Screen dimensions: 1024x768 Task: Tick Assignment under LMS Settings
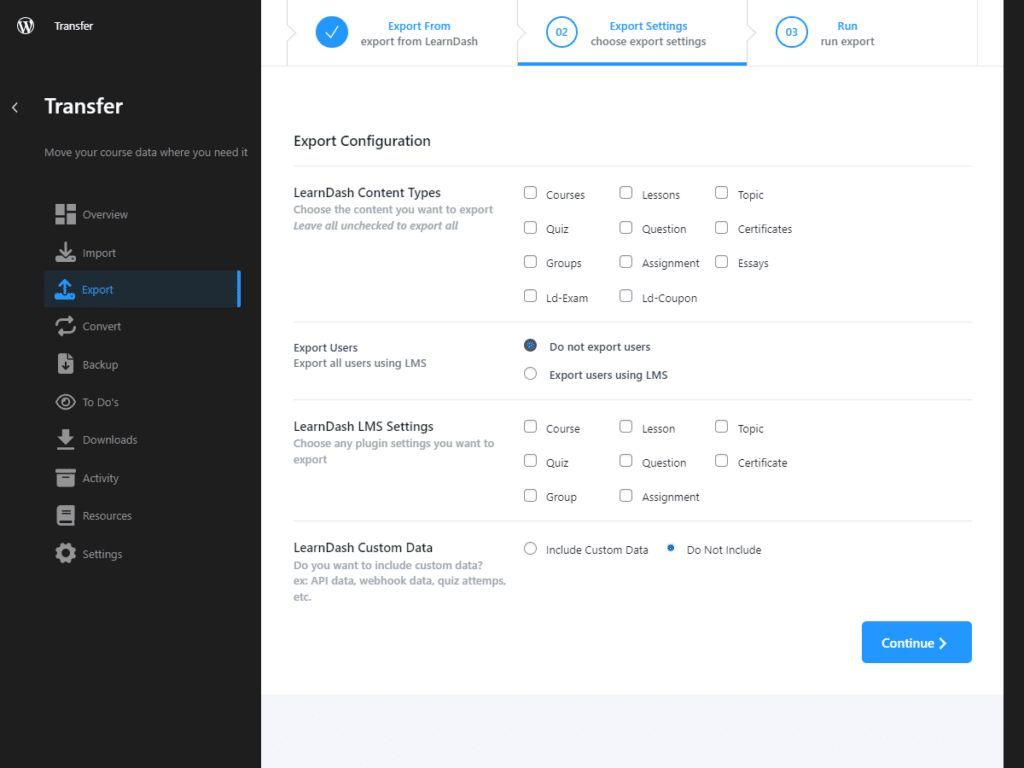pyautogui.click(x=626, y=496)
